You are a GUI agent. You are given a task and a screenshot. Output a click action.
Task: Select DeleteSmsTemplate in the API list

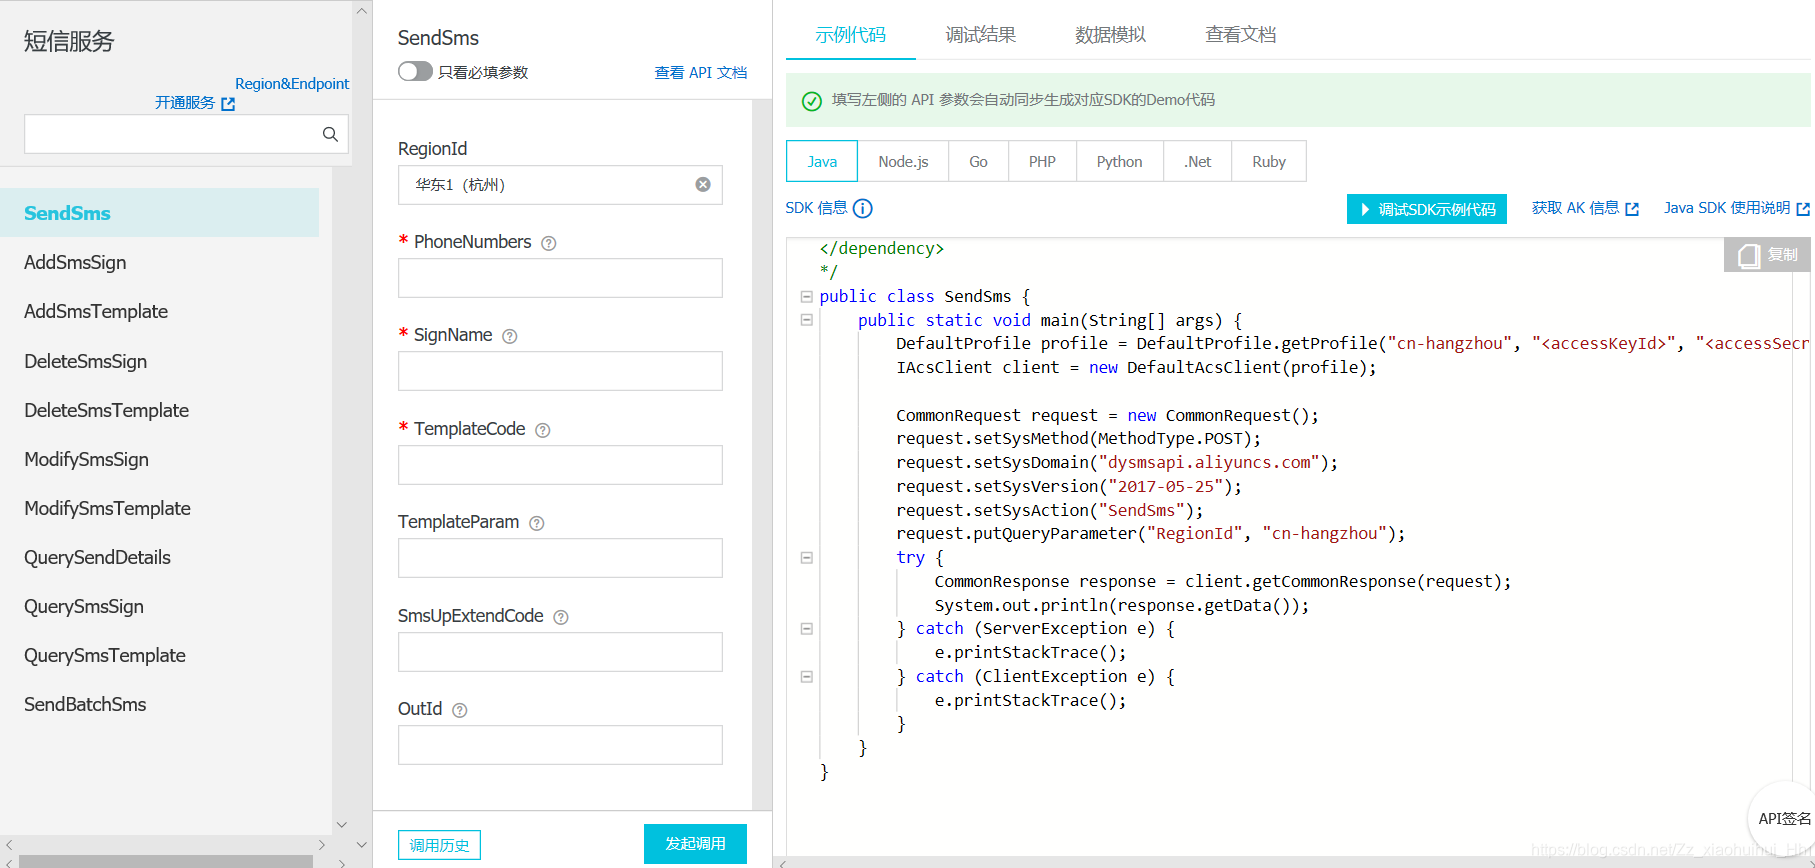tap(106, 410)
